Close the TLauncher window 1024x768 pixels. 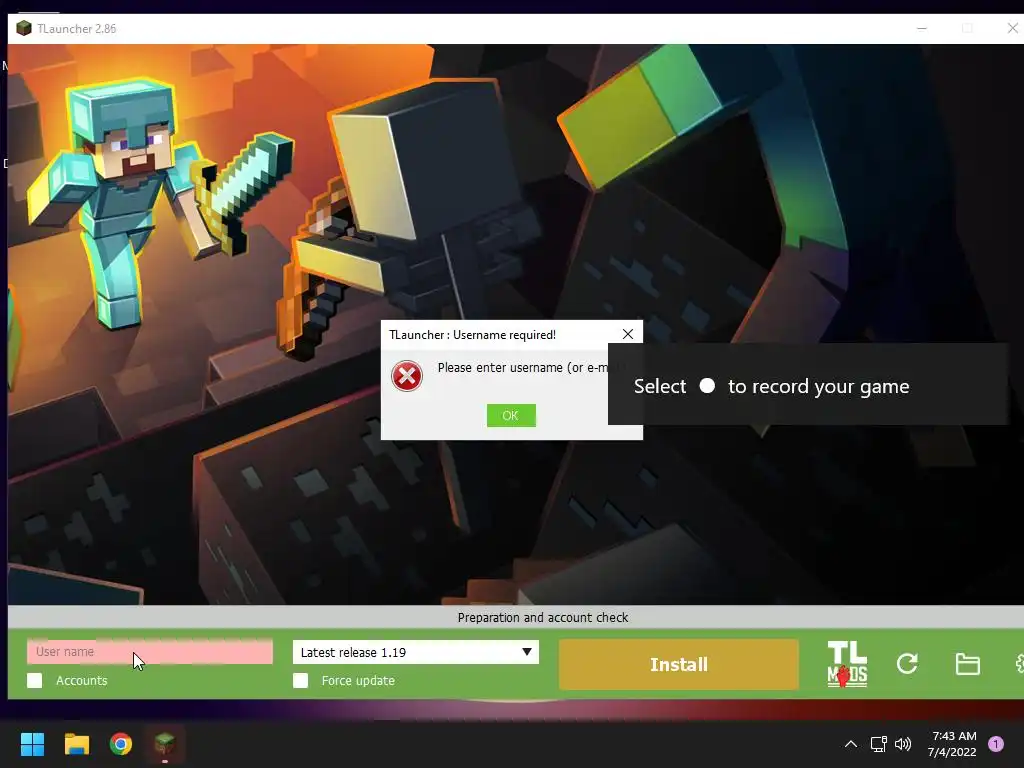[x=1012, y=28]
